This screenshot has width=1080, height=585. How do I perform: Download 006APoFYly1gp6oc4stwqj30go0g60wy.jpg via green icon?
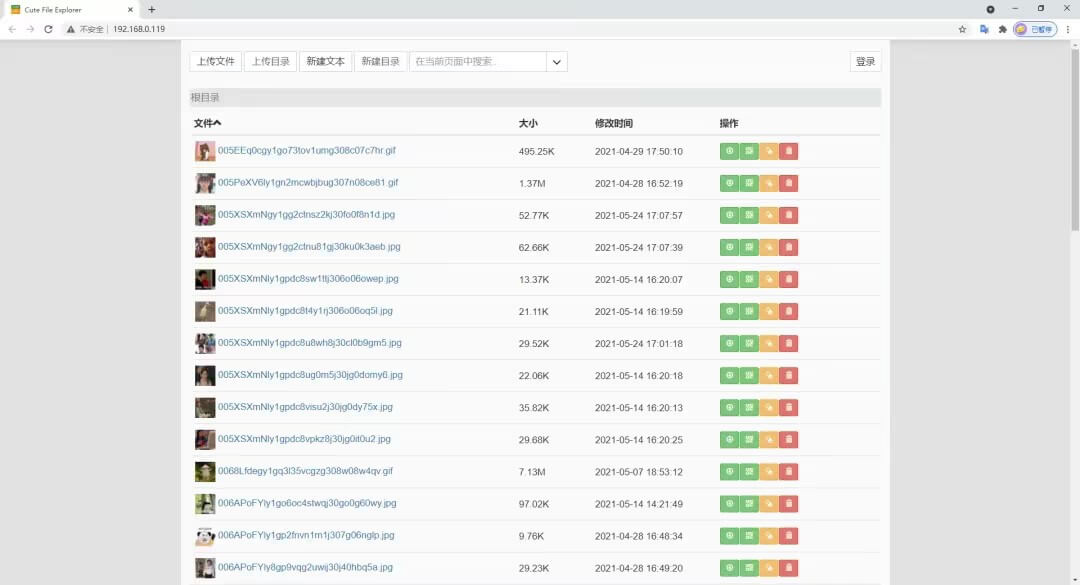[729, 503]
